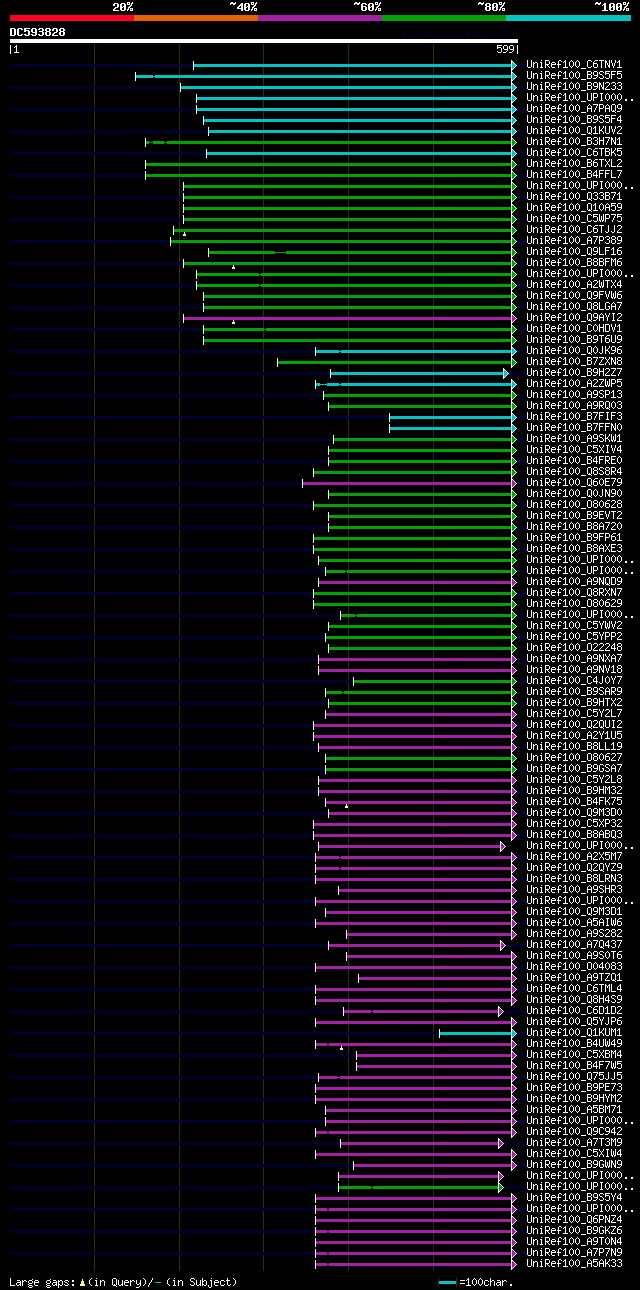Click the UniRef100_A9NQD9 entry

pyautogui.click(x=574, y=582)
